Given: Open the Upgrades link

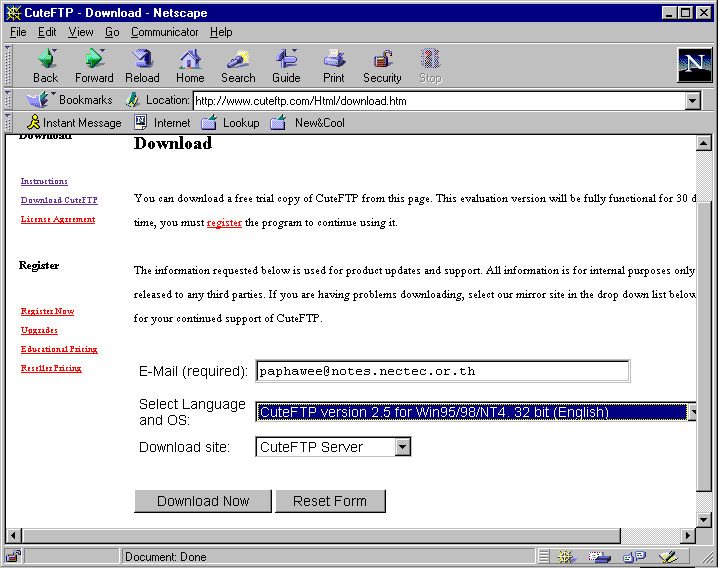Looking at the screenshot, I should (39, 330).
